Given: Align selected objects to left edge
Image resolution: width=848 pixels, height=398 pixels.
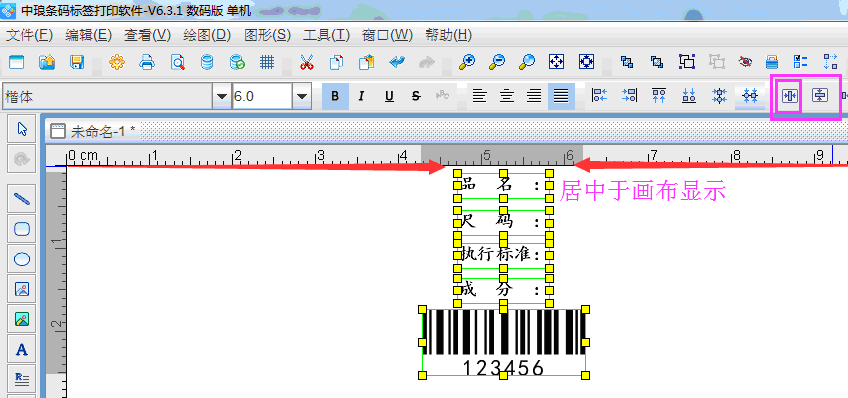Looking at the screenshot, I should [600, 96].
